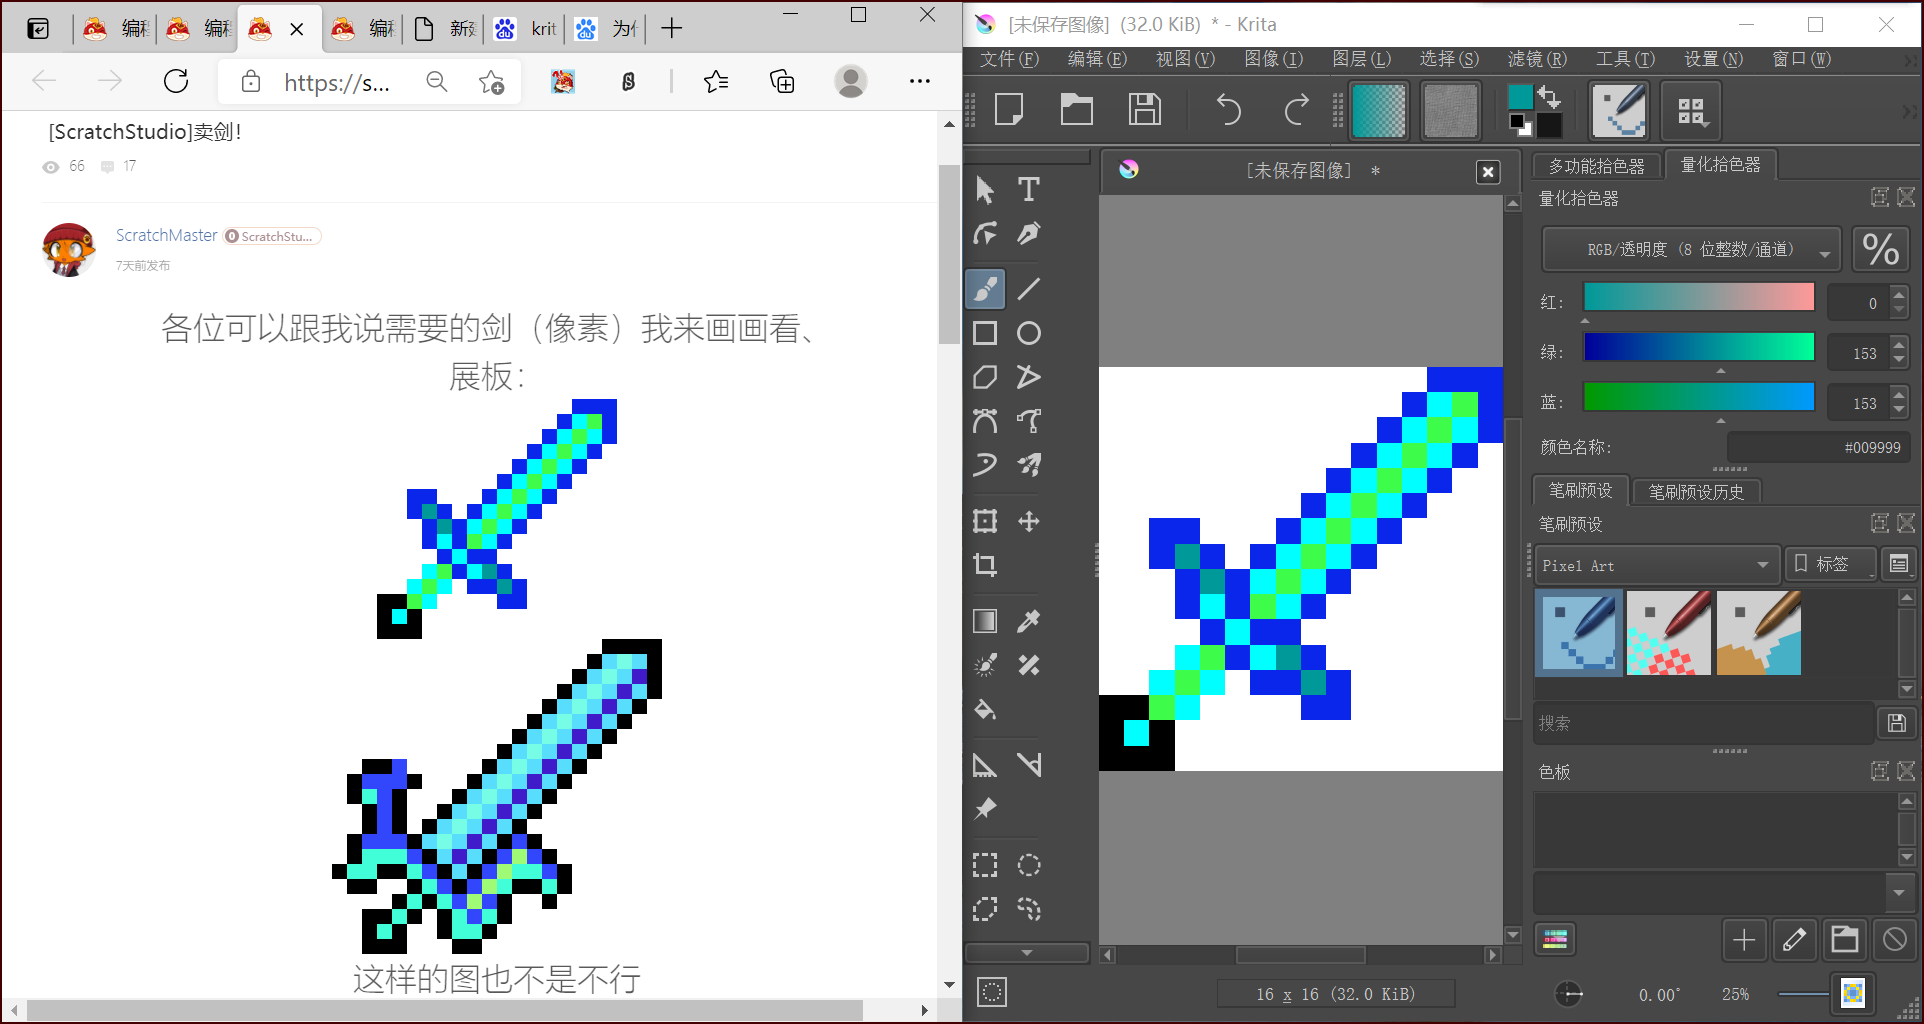Open browser favorites list

point(716,81)
